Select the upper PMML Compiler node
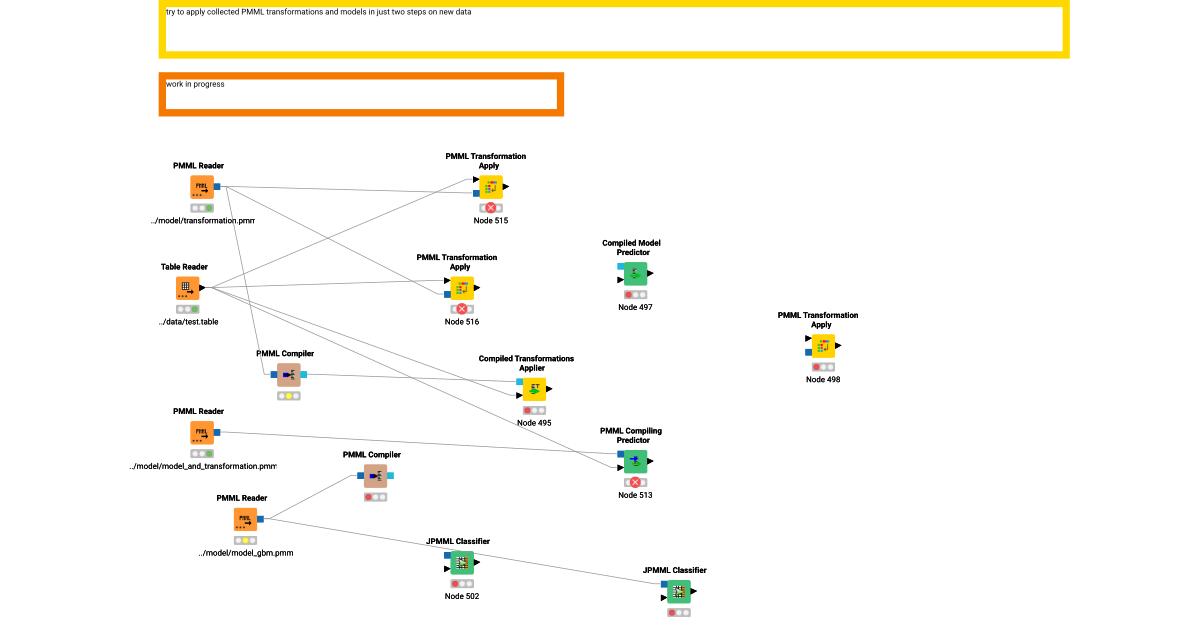 click(287, 377)
